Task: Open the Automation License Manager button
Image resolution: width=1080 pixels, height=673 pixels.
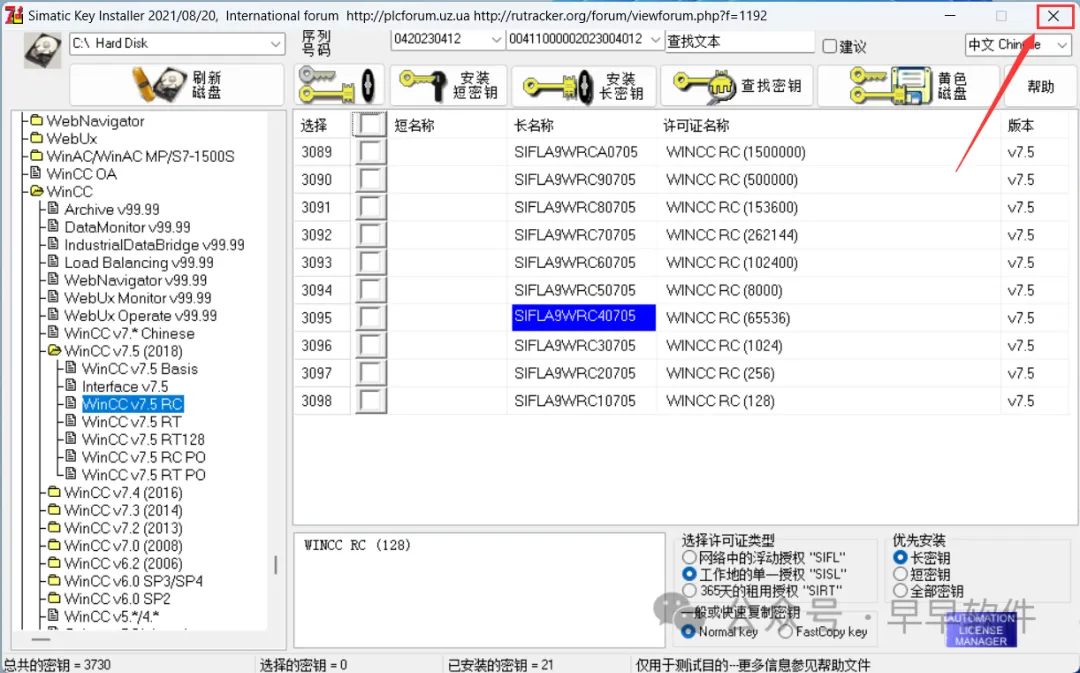Action: coord(981,630)
